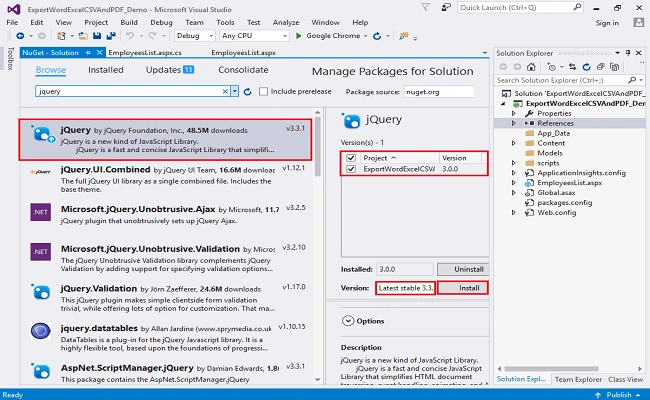
Task: Click the Solution Explorer horizontal scrollbar
Action: point(551,368)
